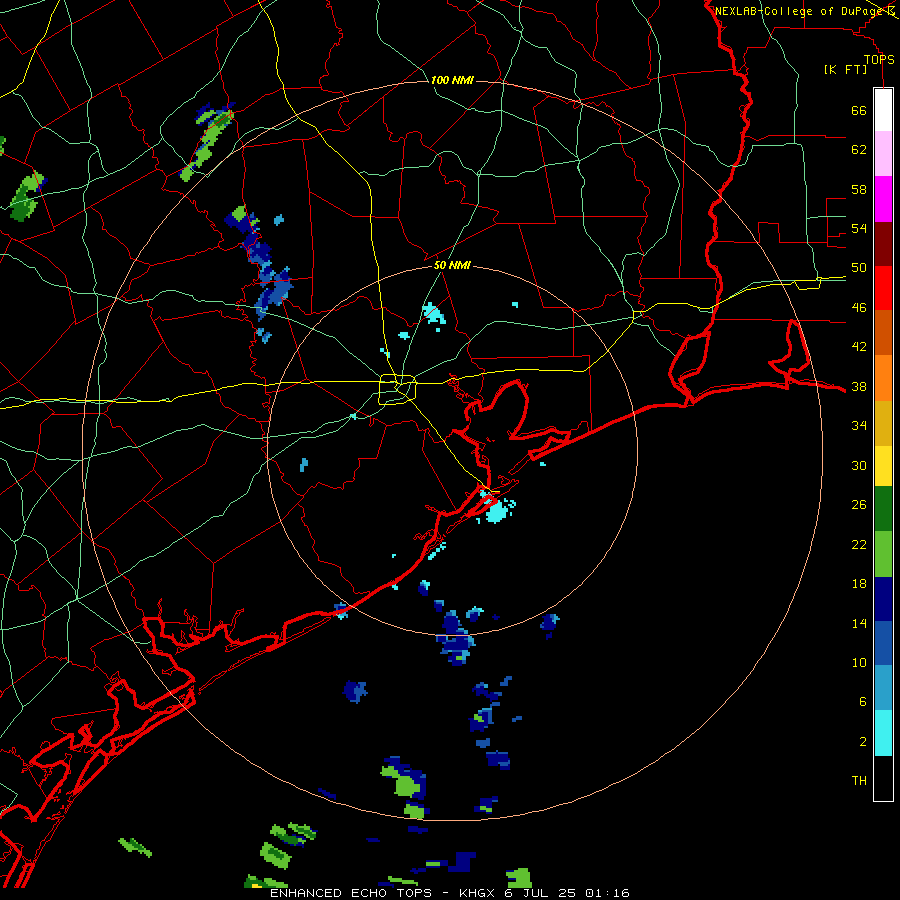
Task: Click the magenta 58 kft legend swatch
Action: pos(883,199)
